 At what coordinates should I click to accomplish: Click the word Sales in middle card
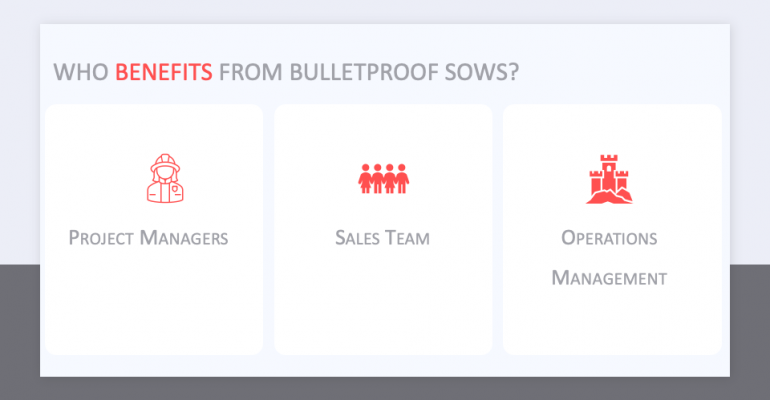356,238
